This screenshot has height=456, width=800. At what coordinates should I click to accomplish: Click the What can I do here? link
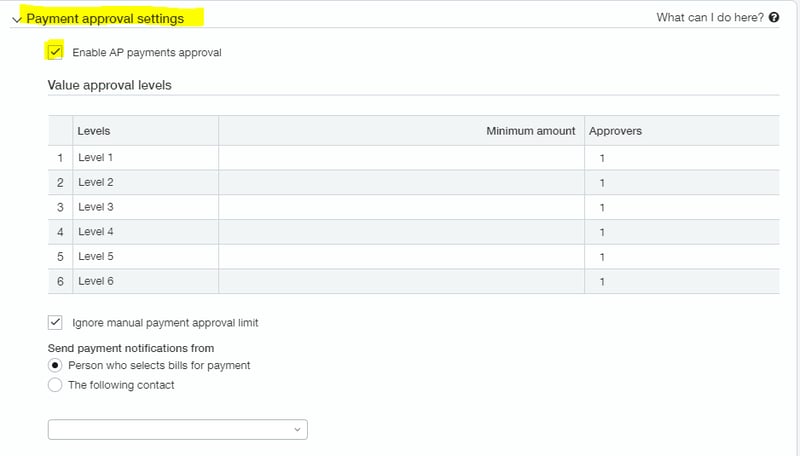click(710, 18)
